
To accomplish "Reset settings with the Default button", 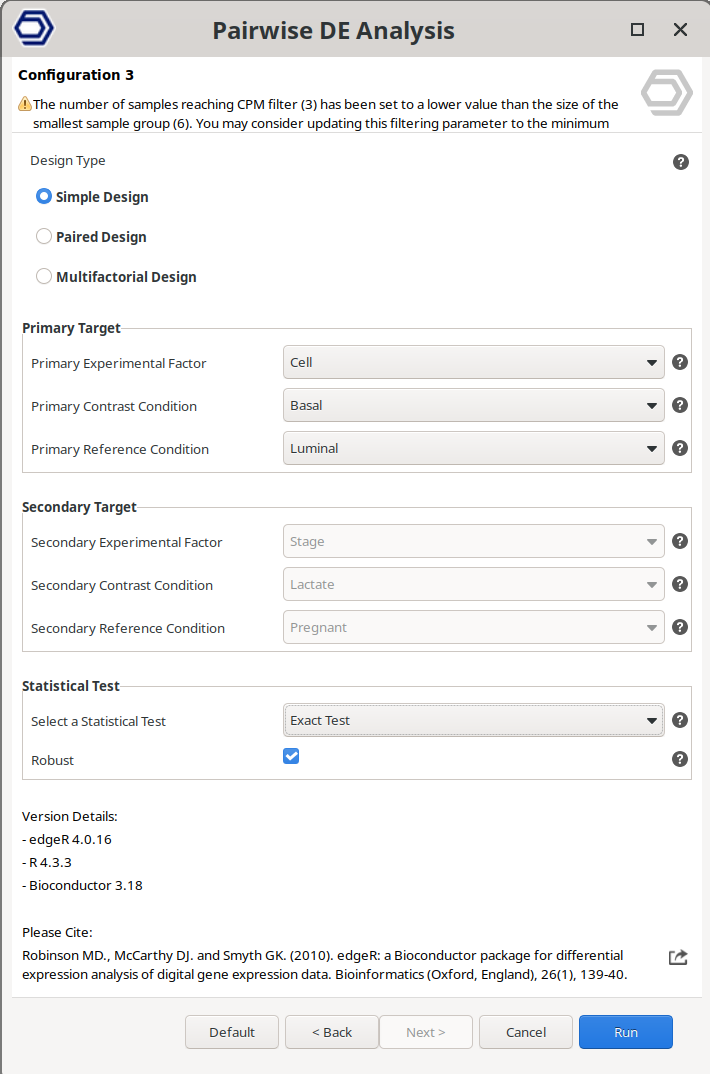I will (x=232, y=1032).
